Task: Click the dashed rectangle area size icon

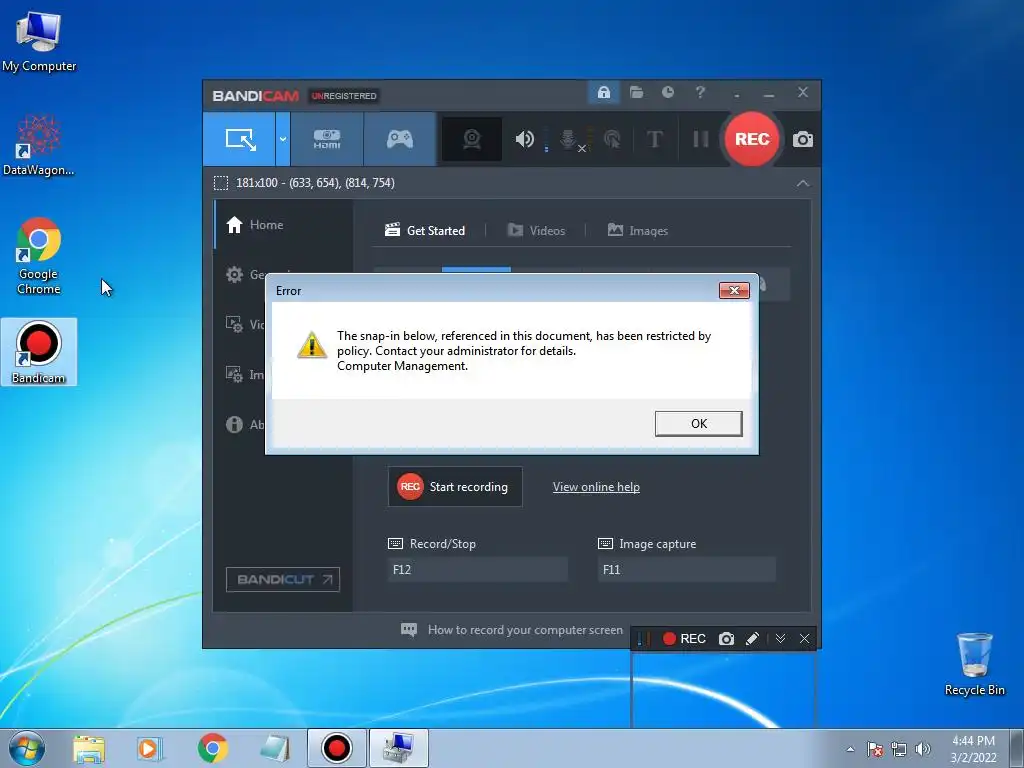Action: 221,183
